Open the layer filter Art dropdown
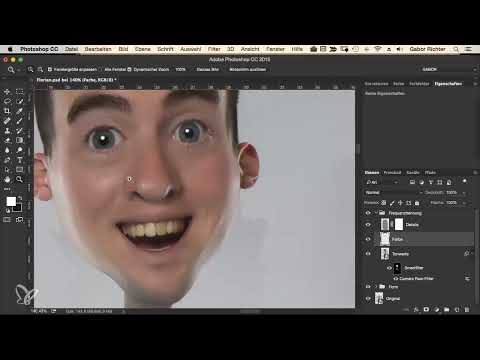The height and width of the screenshot is (360, 480). (382, 182)
